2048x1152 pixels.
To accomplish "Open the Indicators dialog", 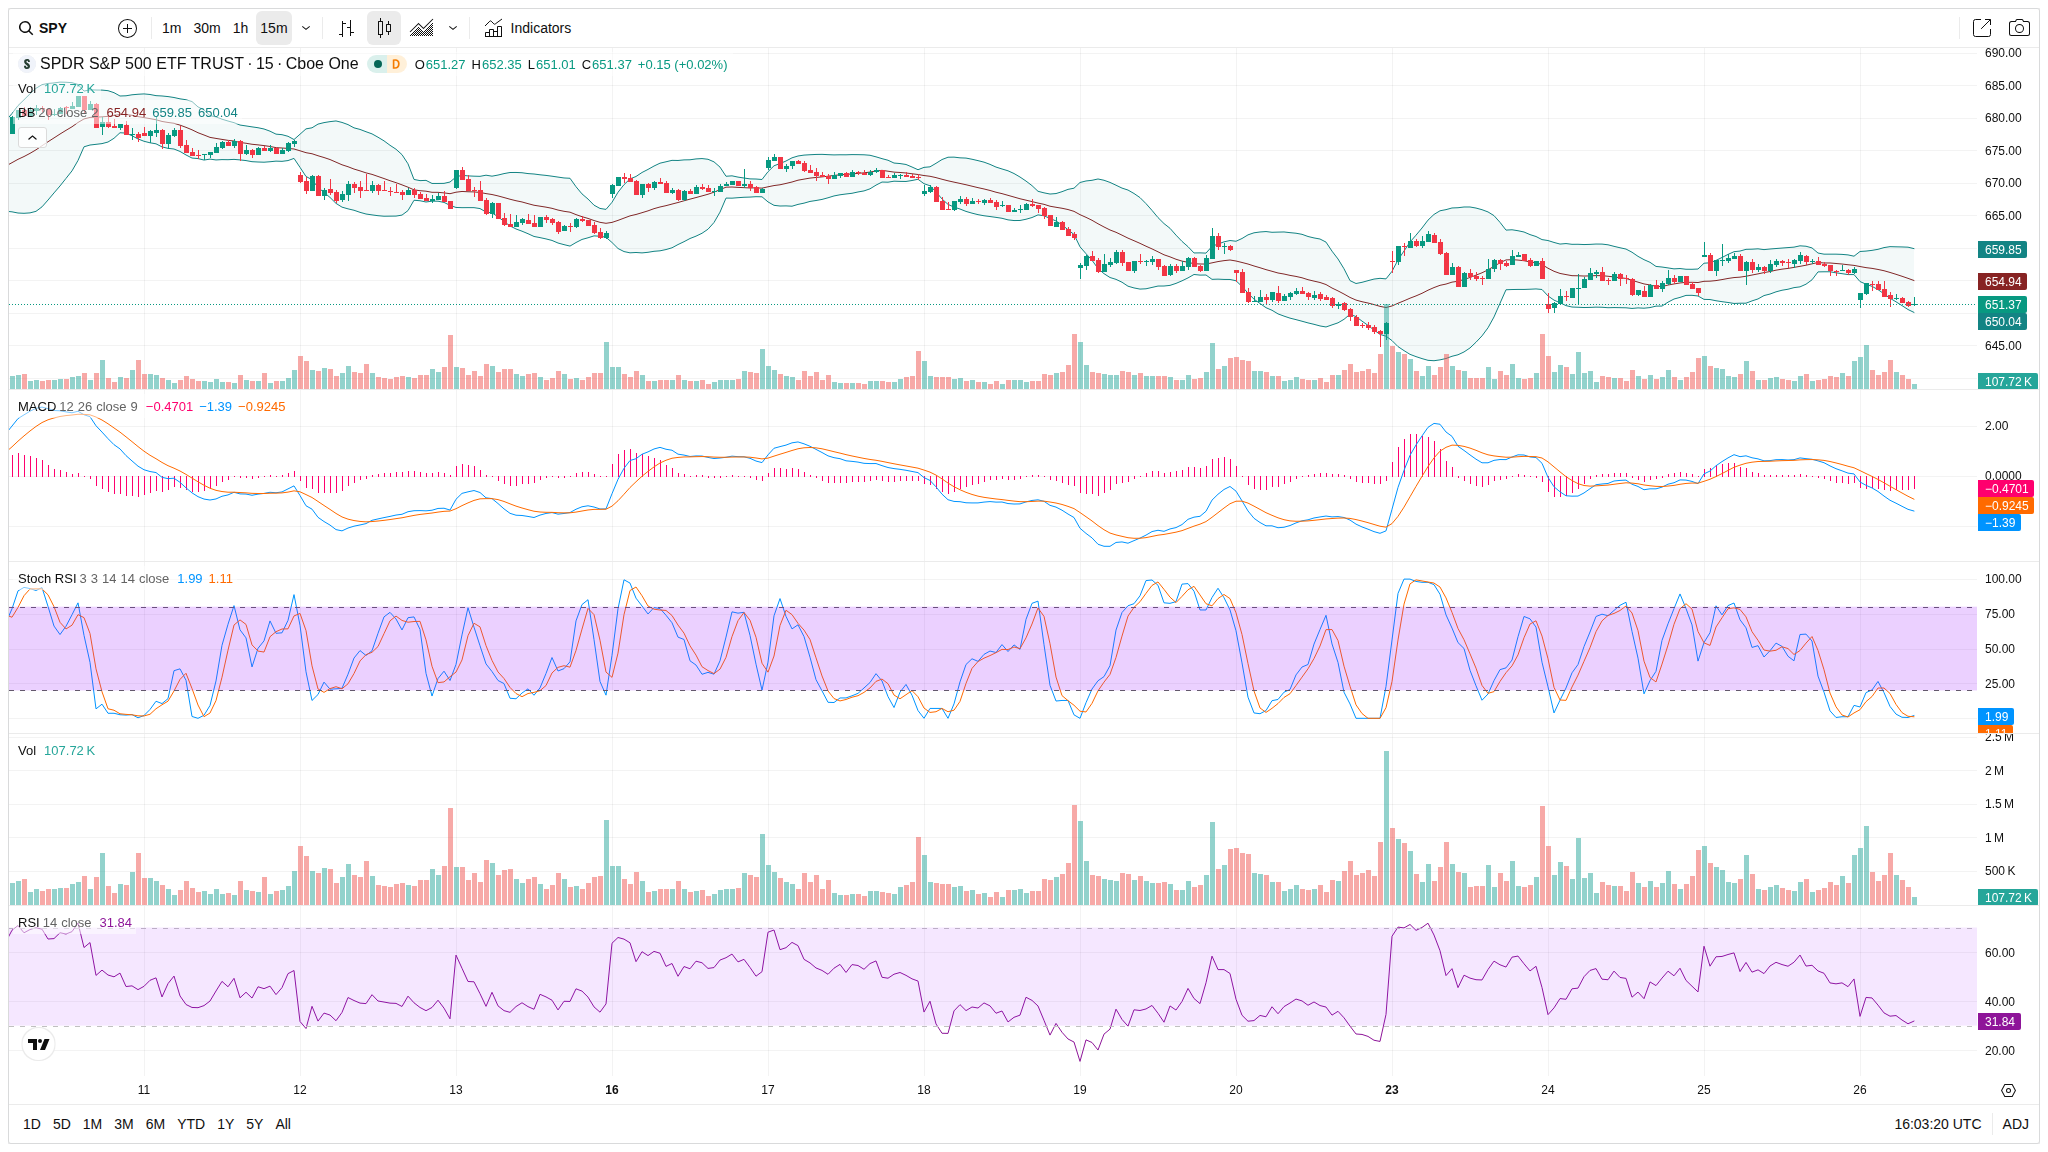I will coord(528,28).
